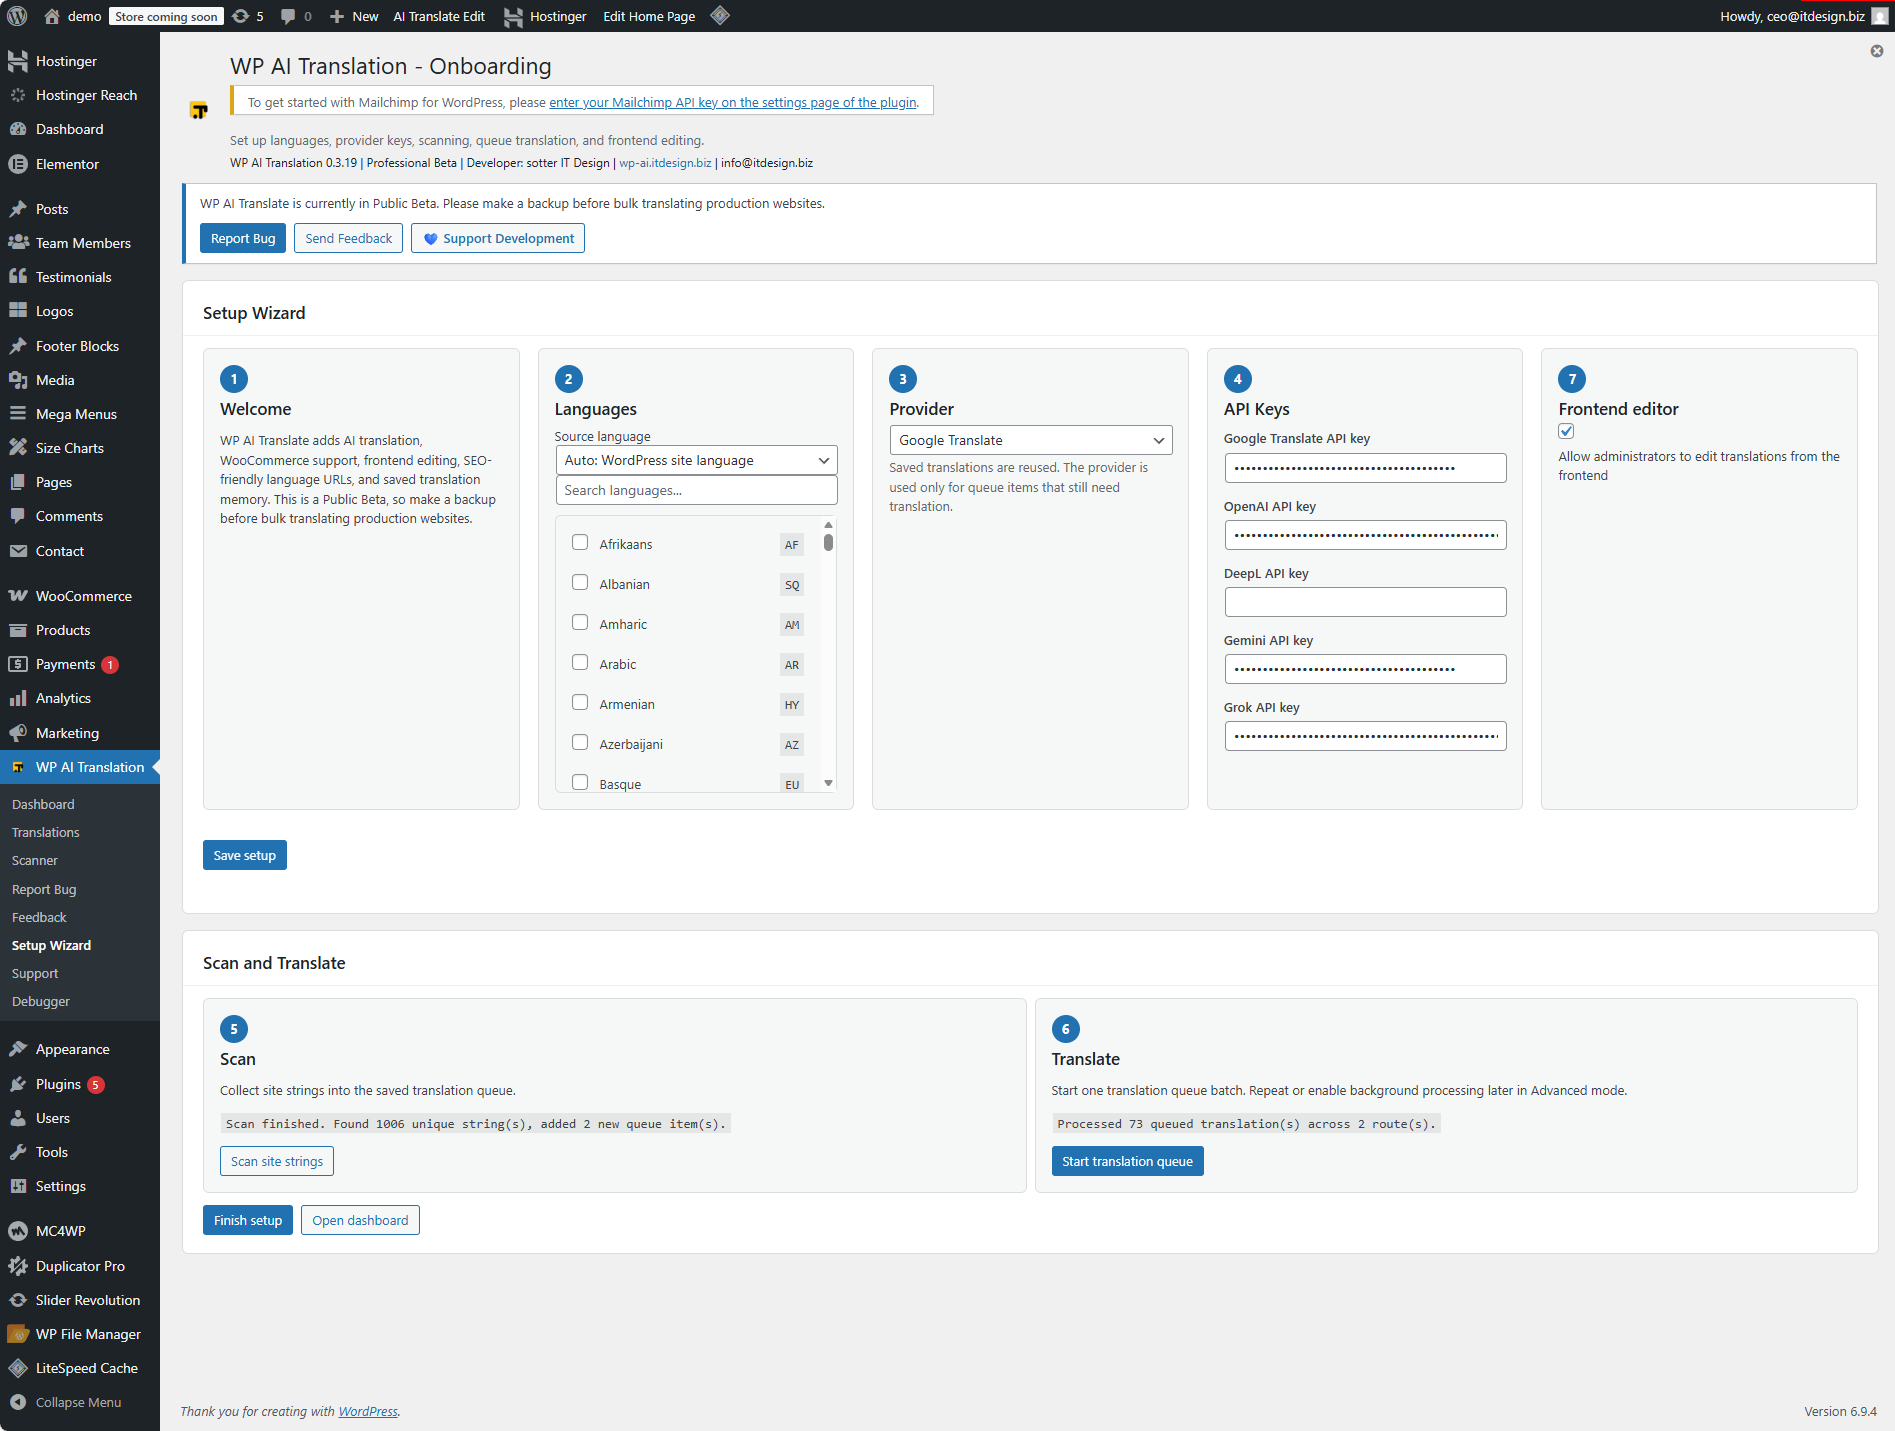Click the Elementor sidebar icon

point(18,164)
